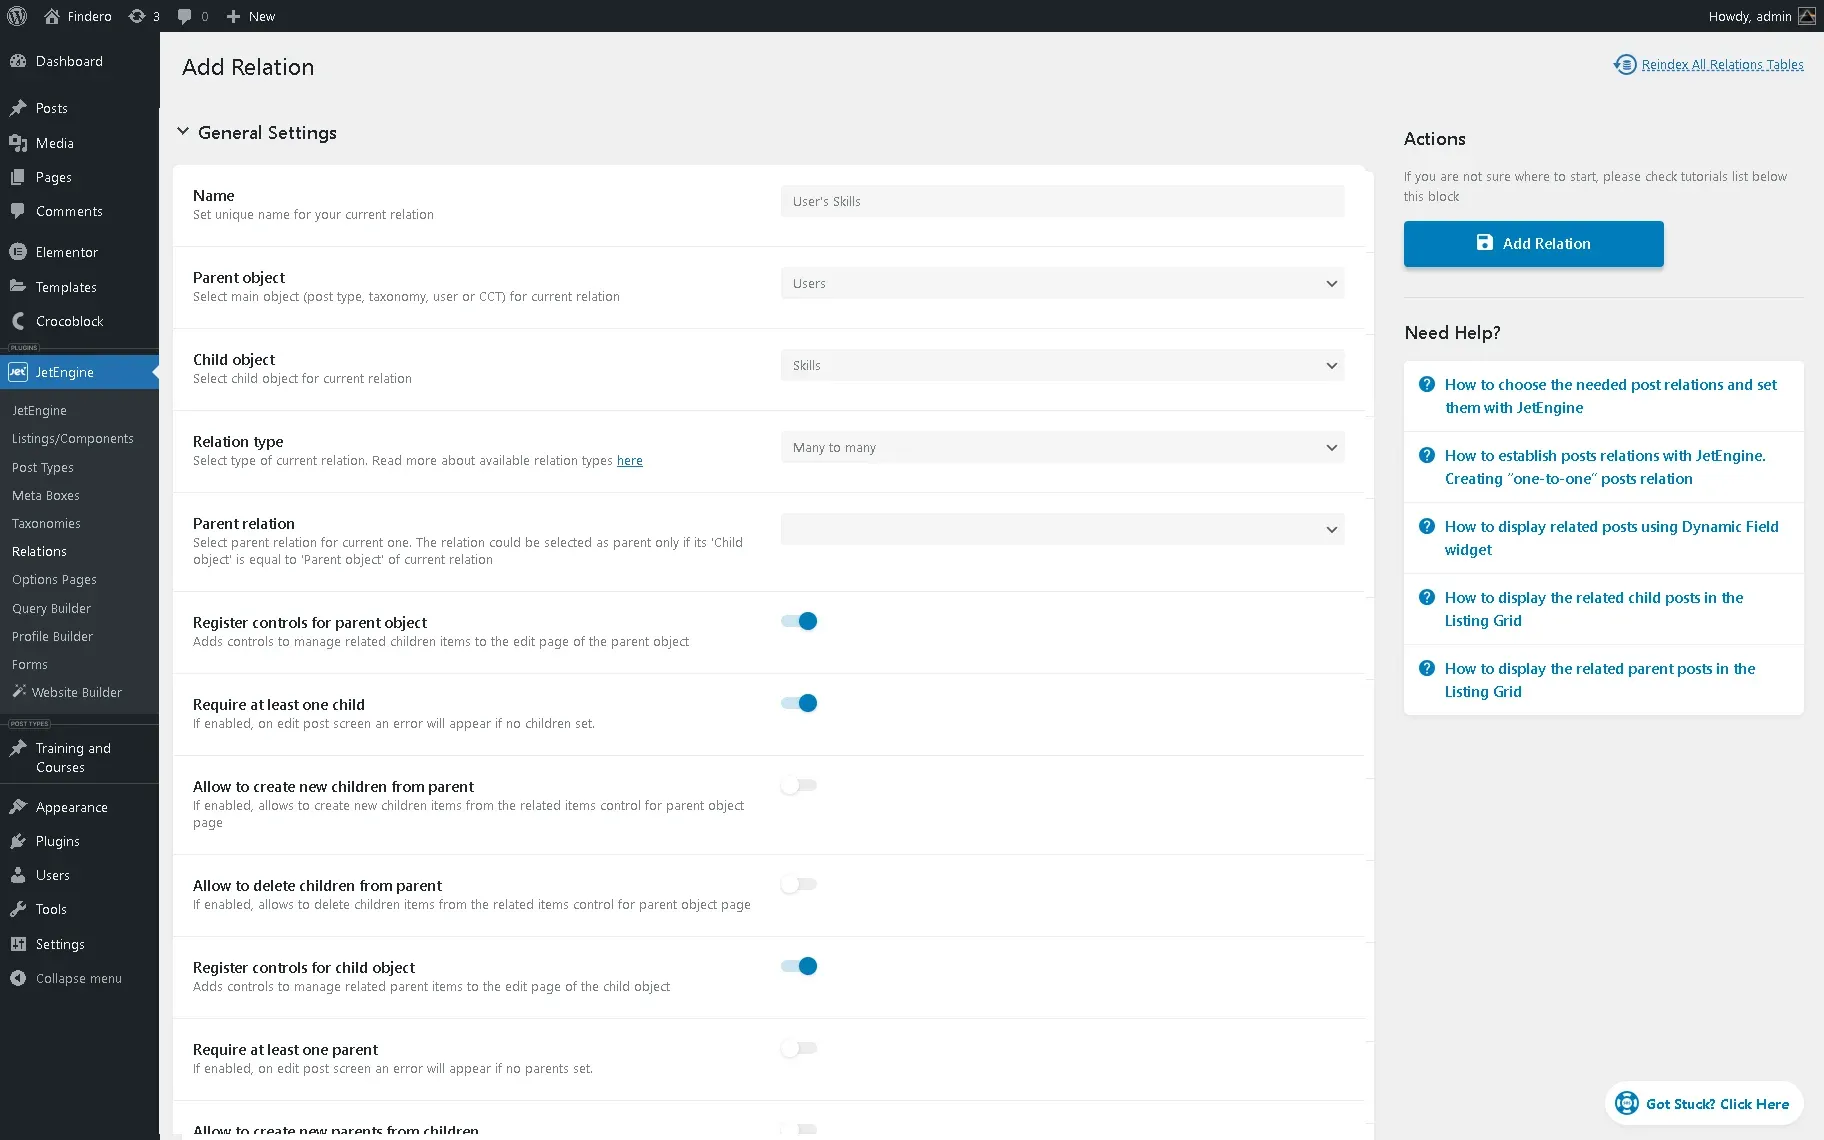The height and width of the screenshot is (1140, 1824).
Task: Click the Crocoblock logo icon
Action: coord(18,321)
